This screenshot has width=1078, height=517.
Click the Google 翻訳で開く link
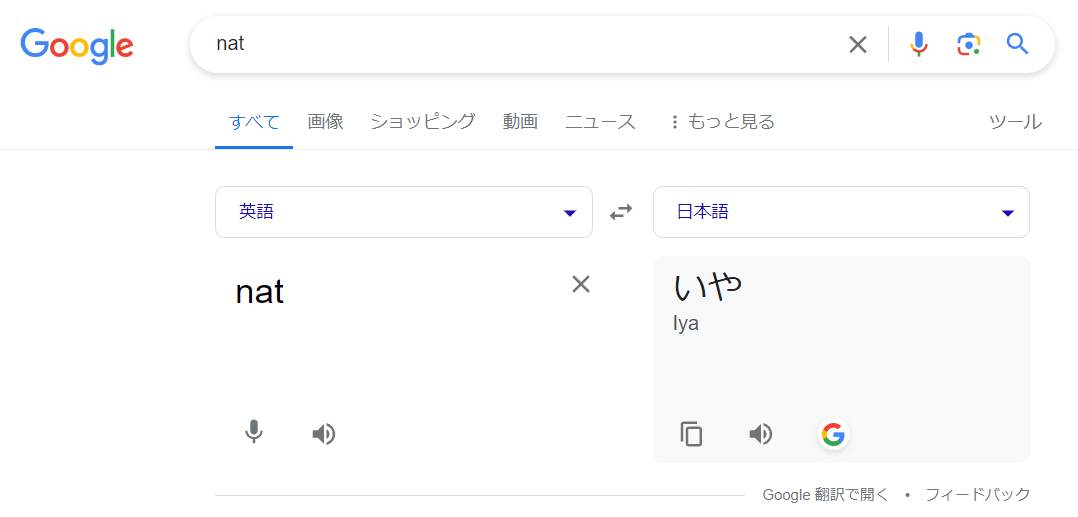(825, 494)
